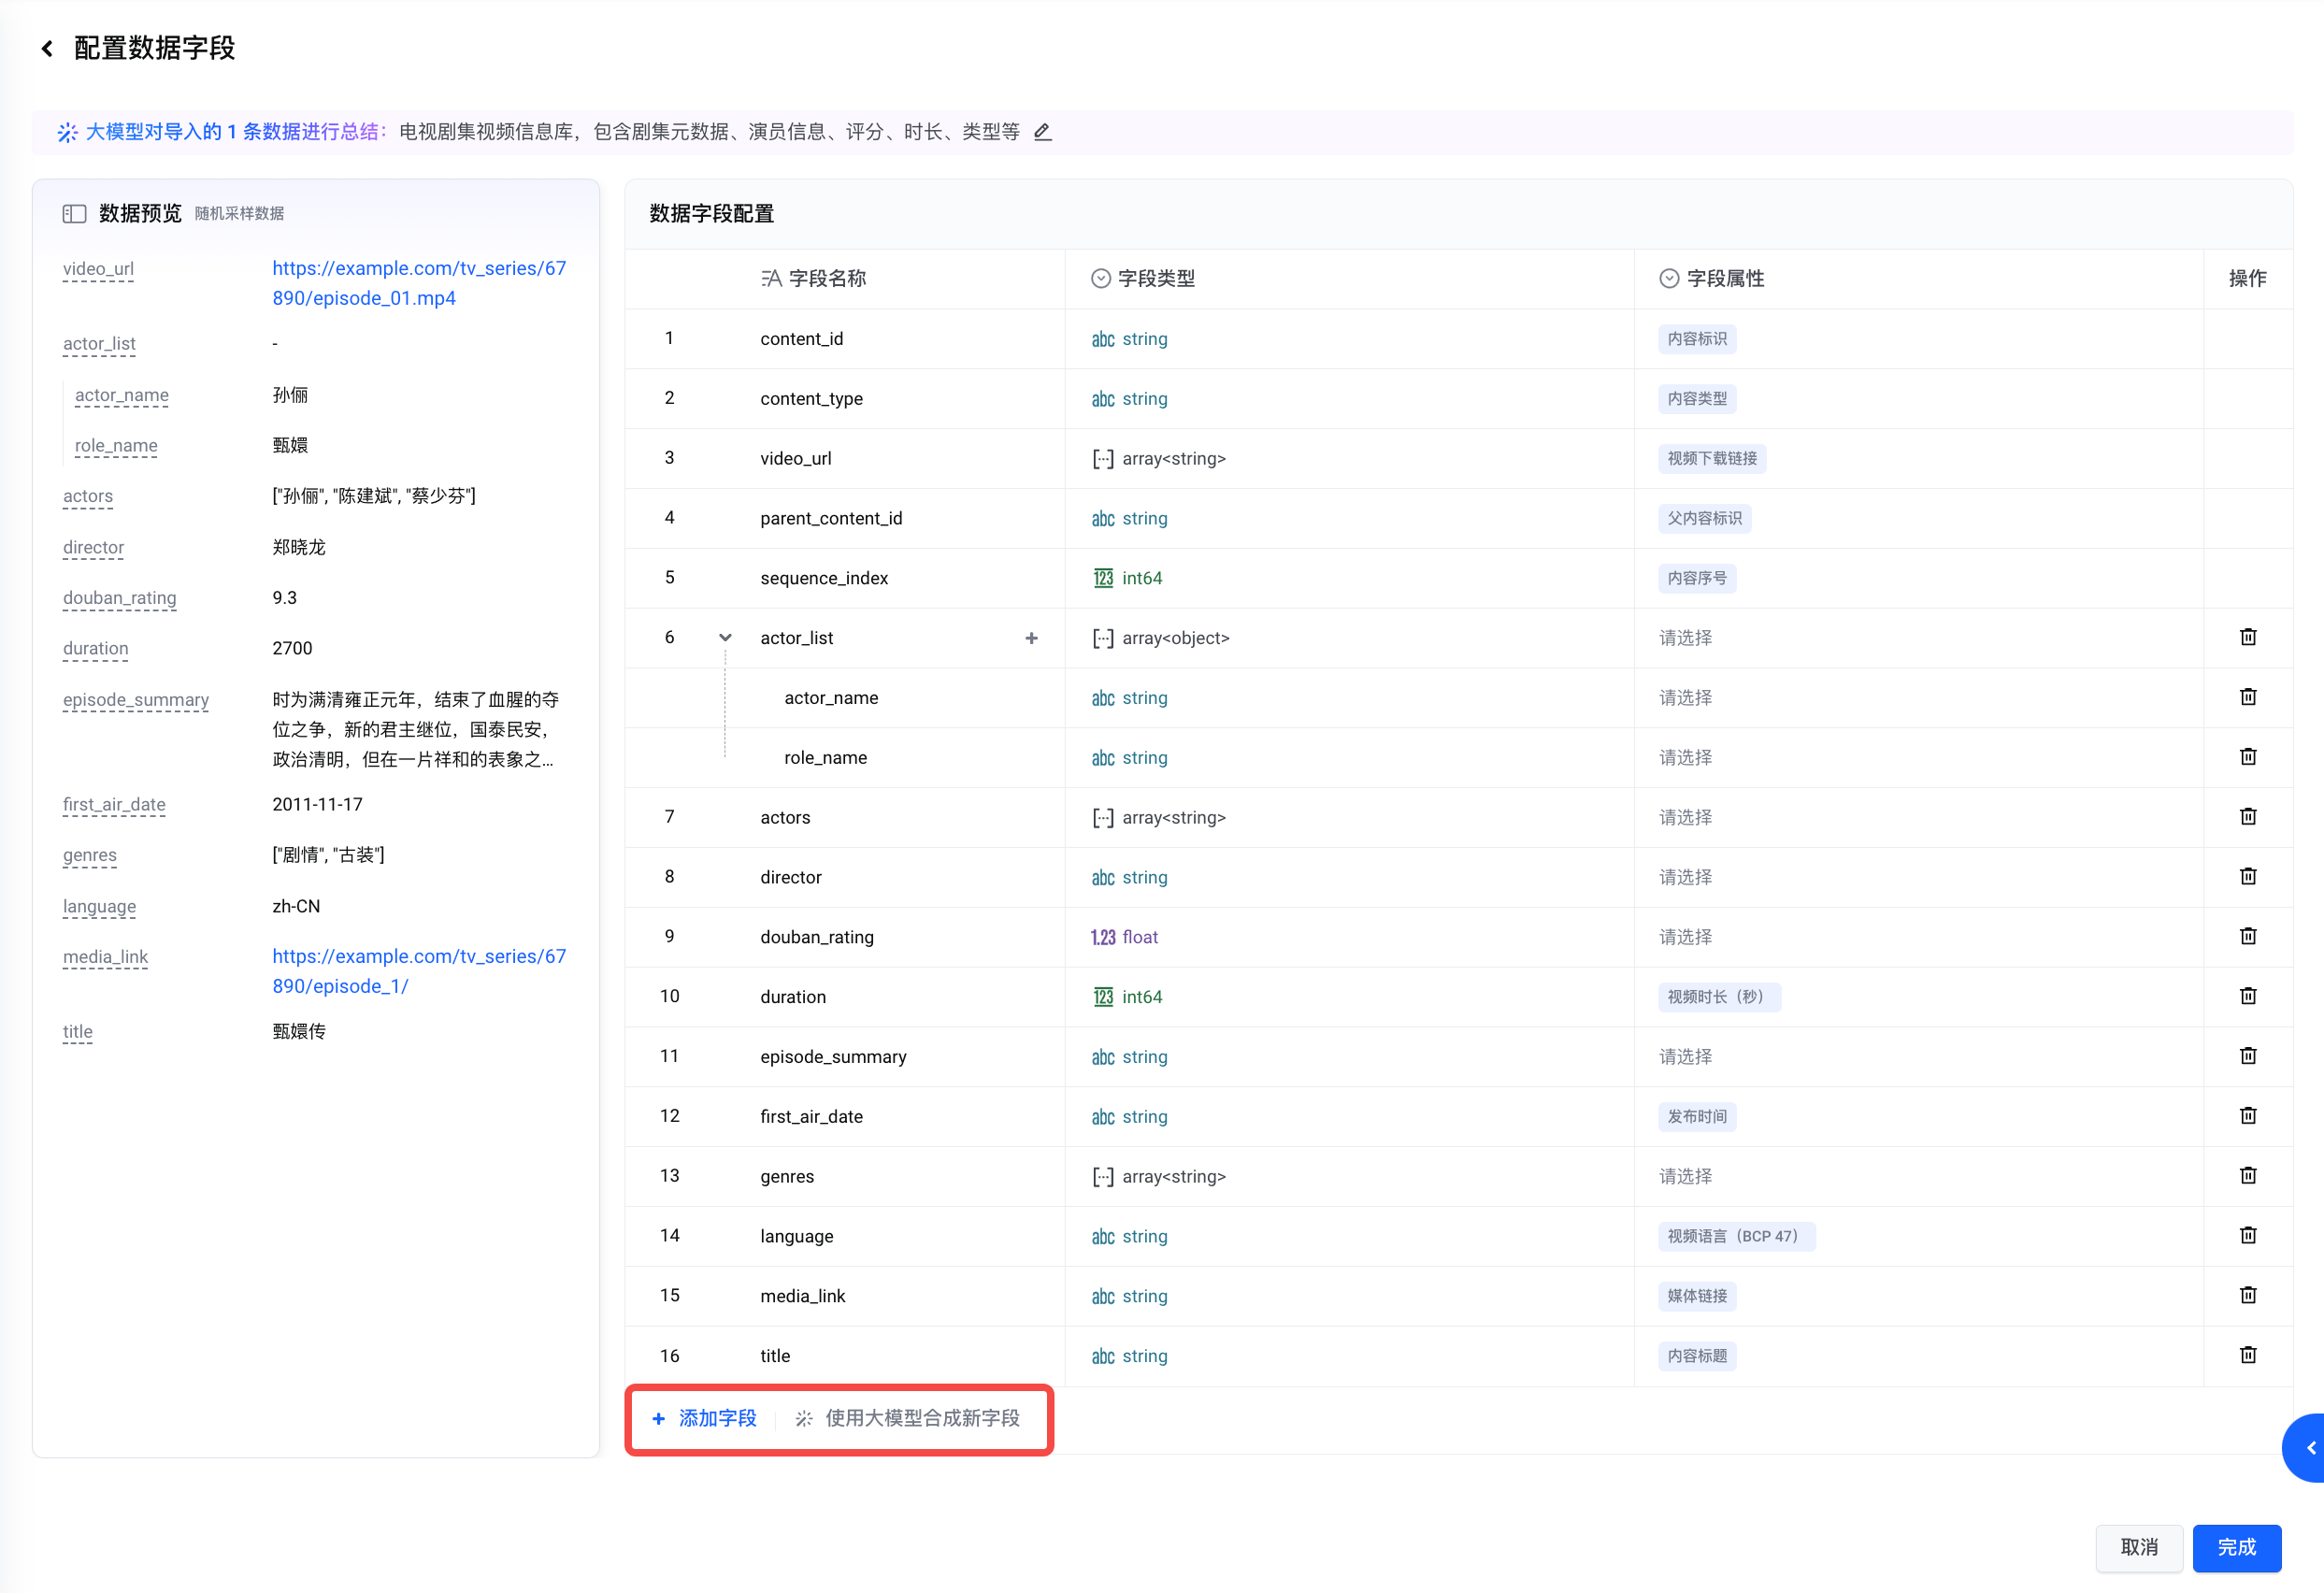This screenshot has width=2324, height=1593.
Task: Remove the title field using trash icon
Action: (x=2247, y=1355)
